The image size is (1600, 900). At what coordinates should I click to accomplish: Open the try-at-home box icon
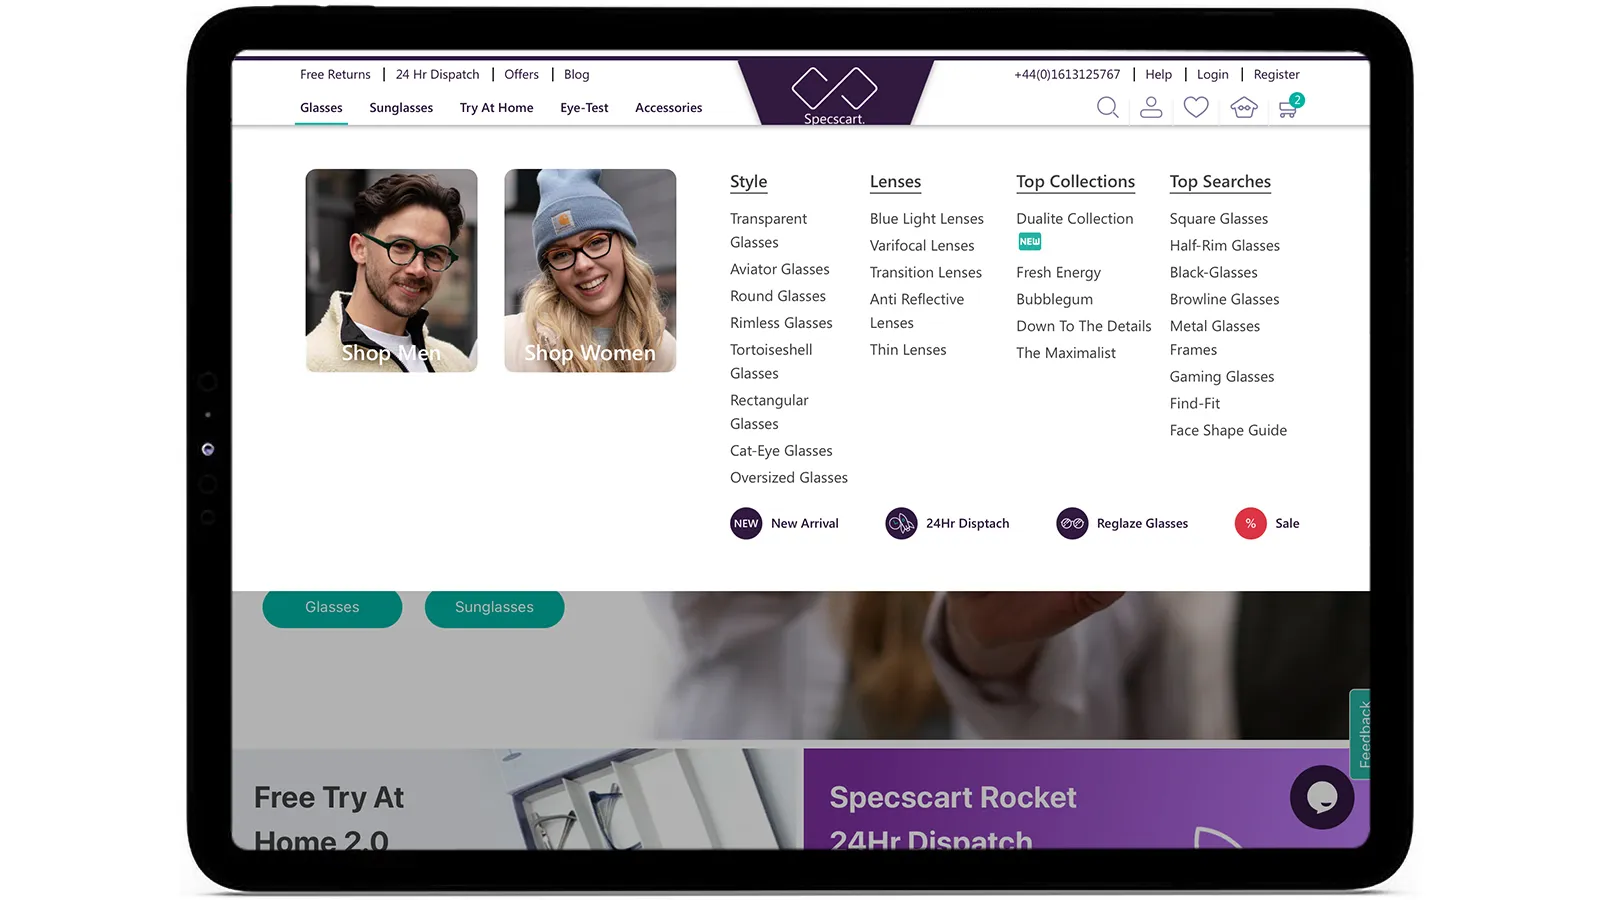1243,107
